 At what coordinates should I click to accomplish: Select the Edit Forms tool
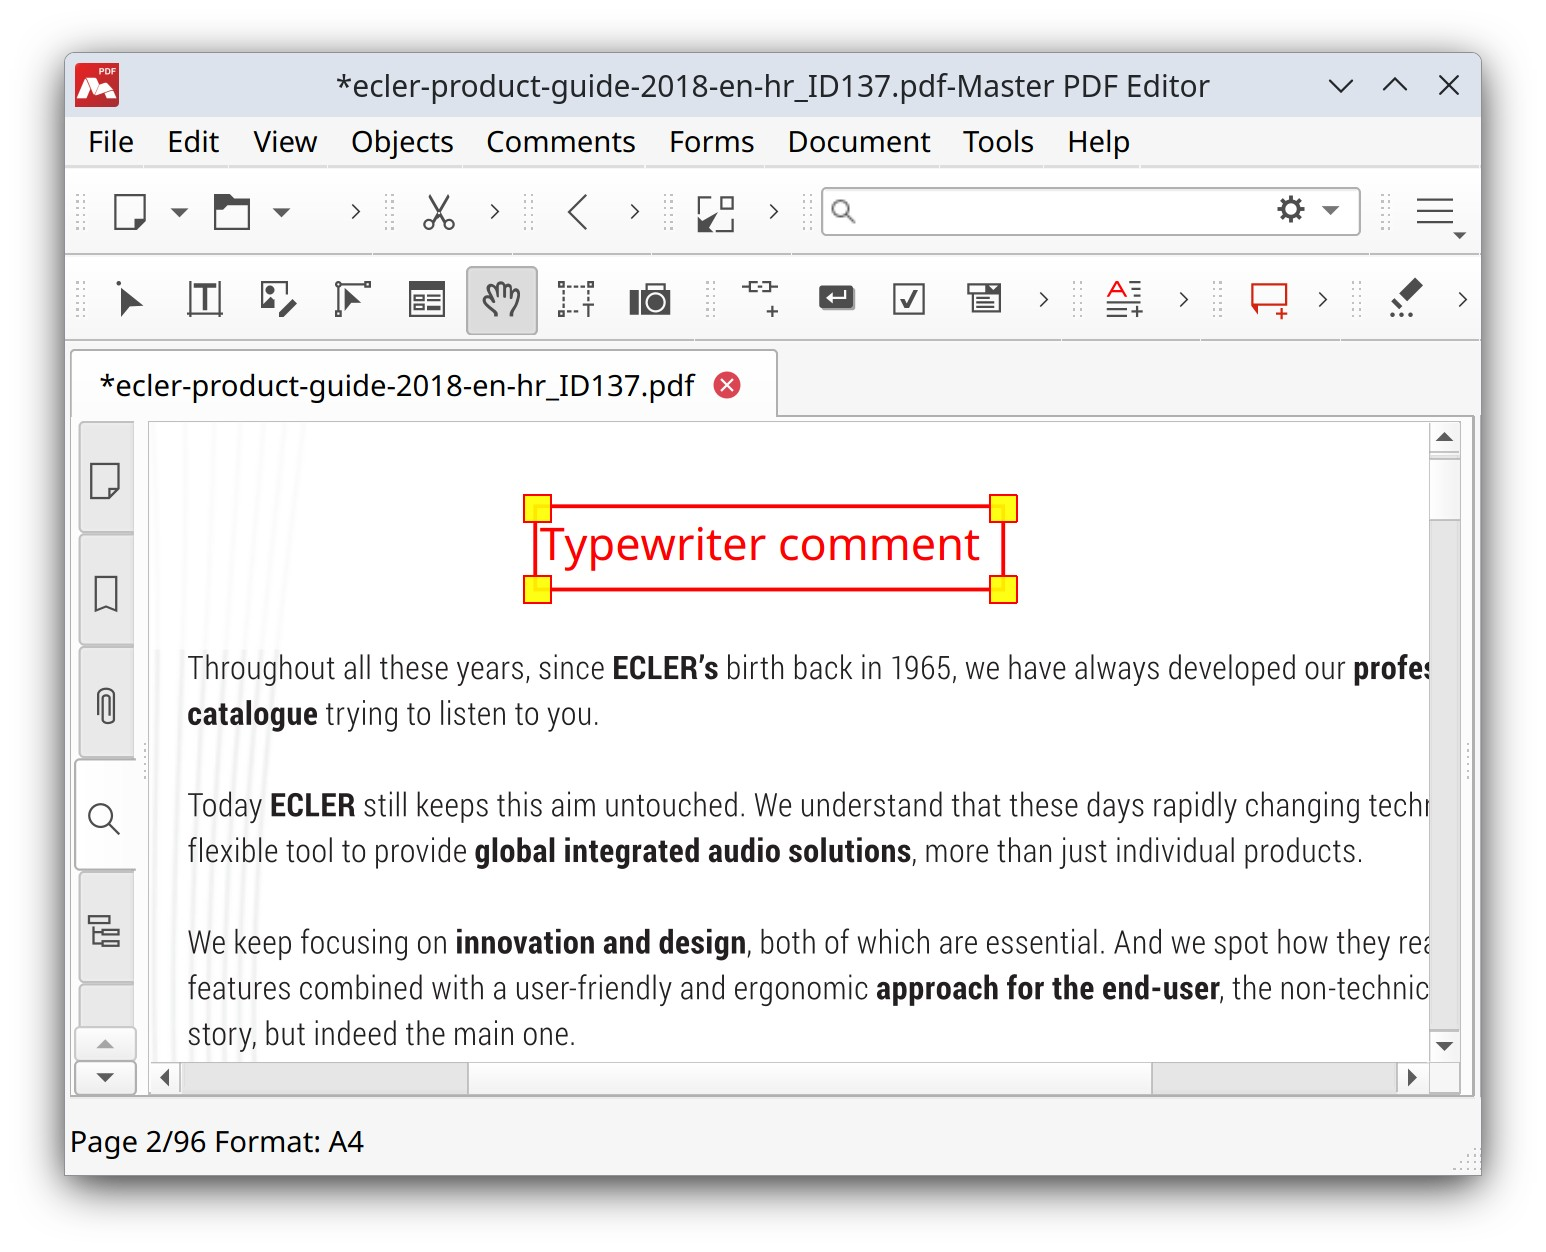pyautogui.click(x=427, y=300)
